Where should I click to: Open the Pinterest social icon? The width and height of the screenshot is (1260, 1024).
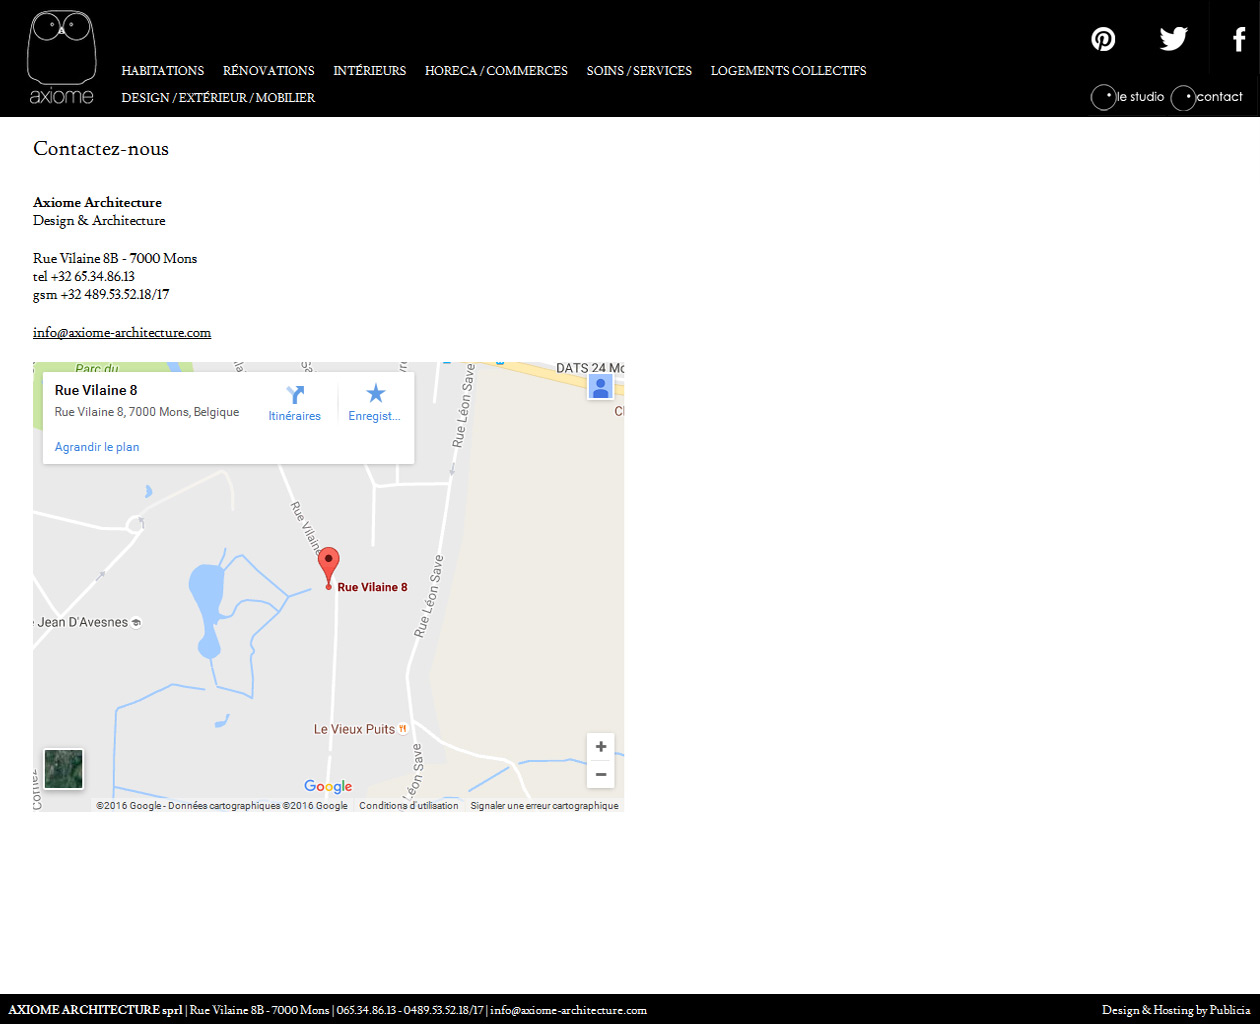(x=1103, y=39)
